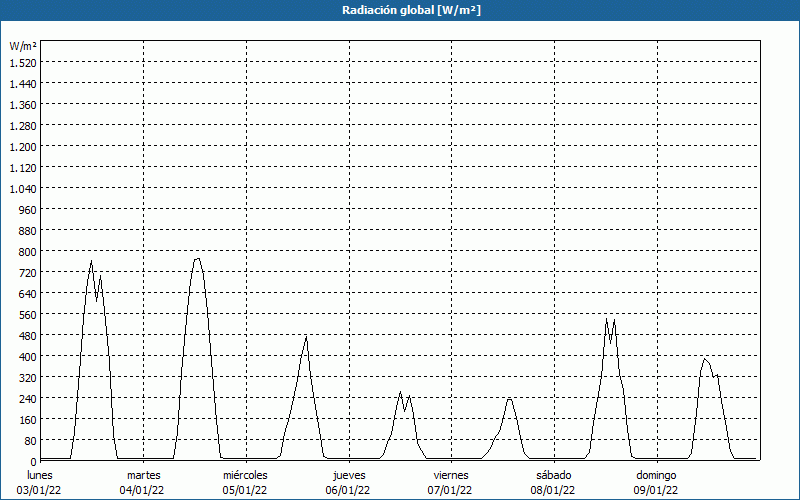This screenshot has height=500, width=800.
Task: Click the radiation peak on lunes 03/01/22
Action: click(91, 261)
